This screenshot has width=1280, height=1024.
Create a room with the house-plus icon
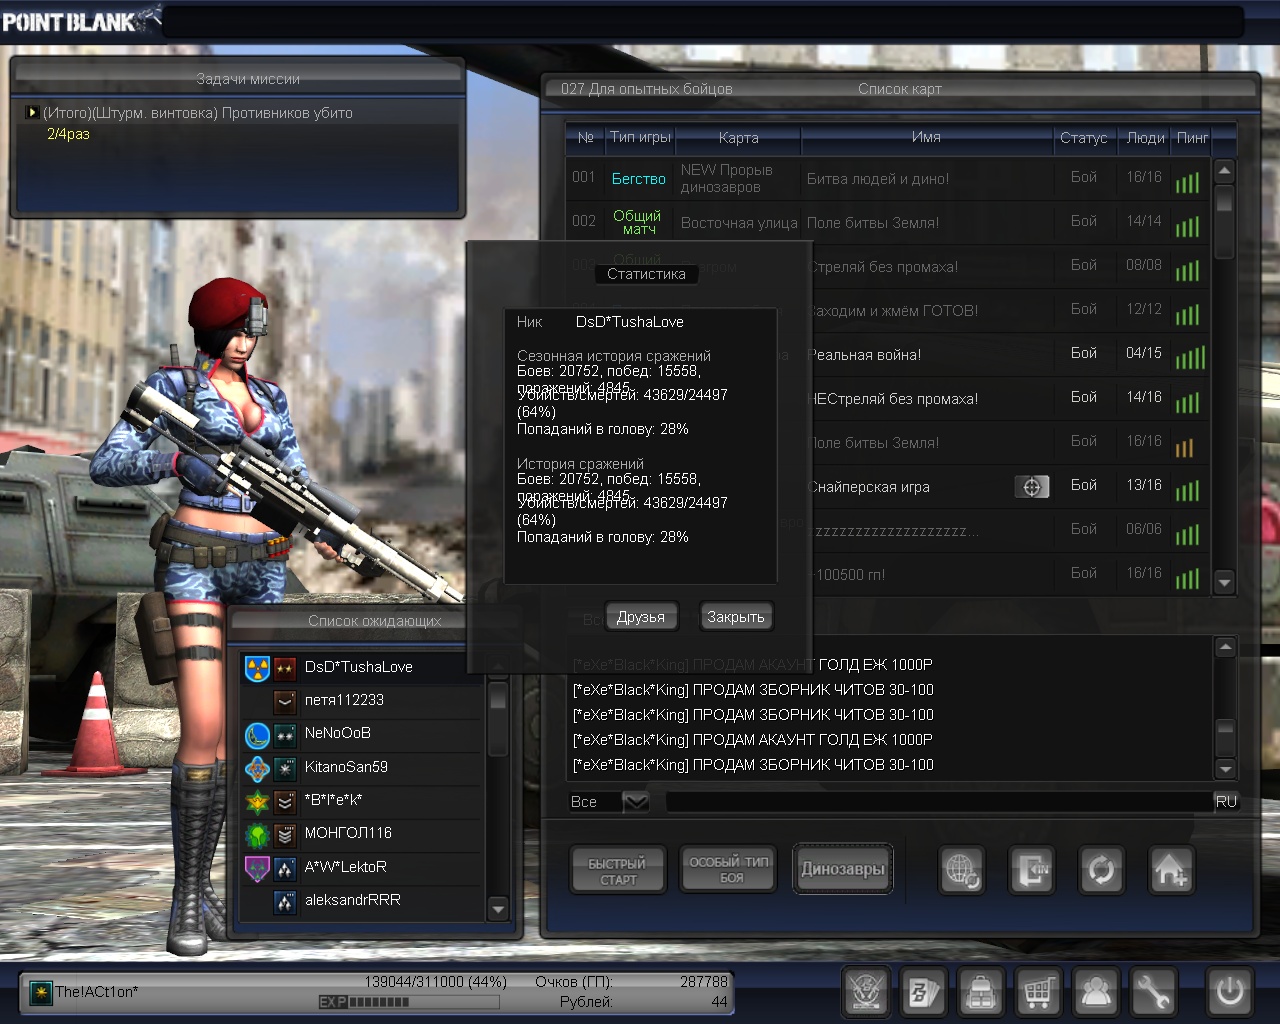[x=1171, y=870]
